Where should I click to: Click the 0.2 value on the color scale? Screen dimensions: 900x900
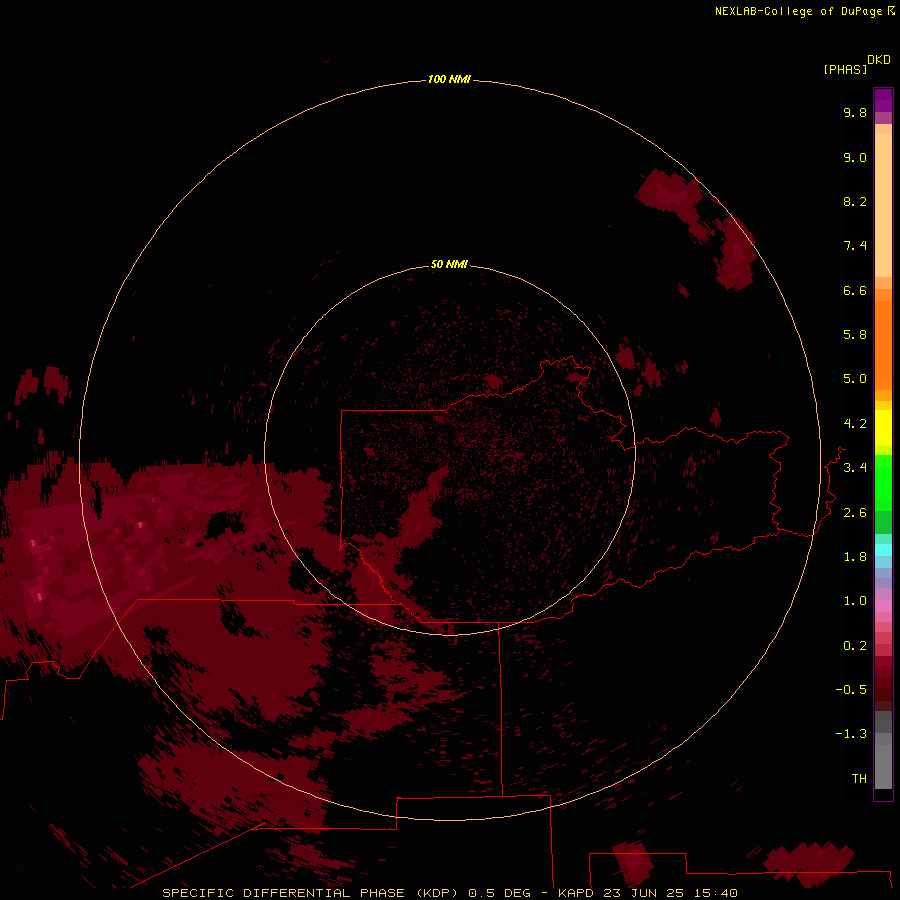855,646
